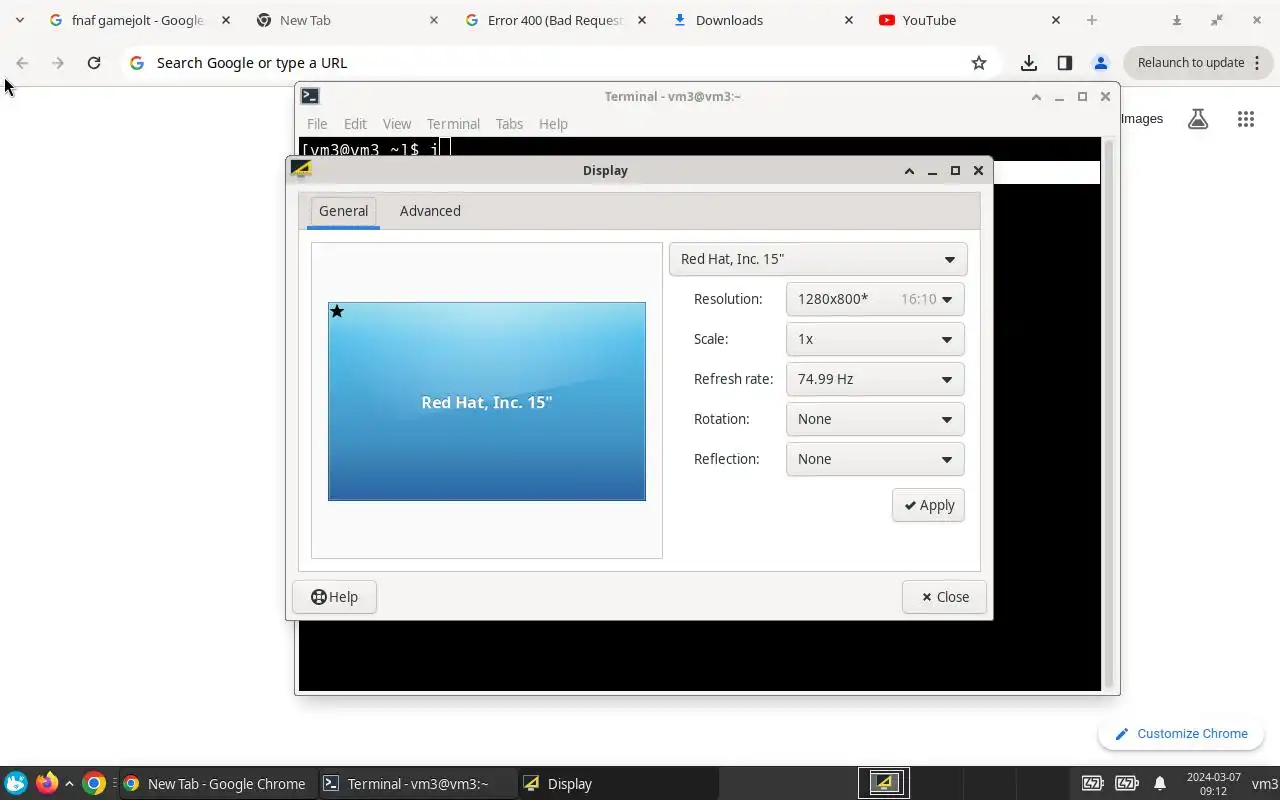
Task: Open Google Search Labs flask icon
Action: tap(1198, 119)
